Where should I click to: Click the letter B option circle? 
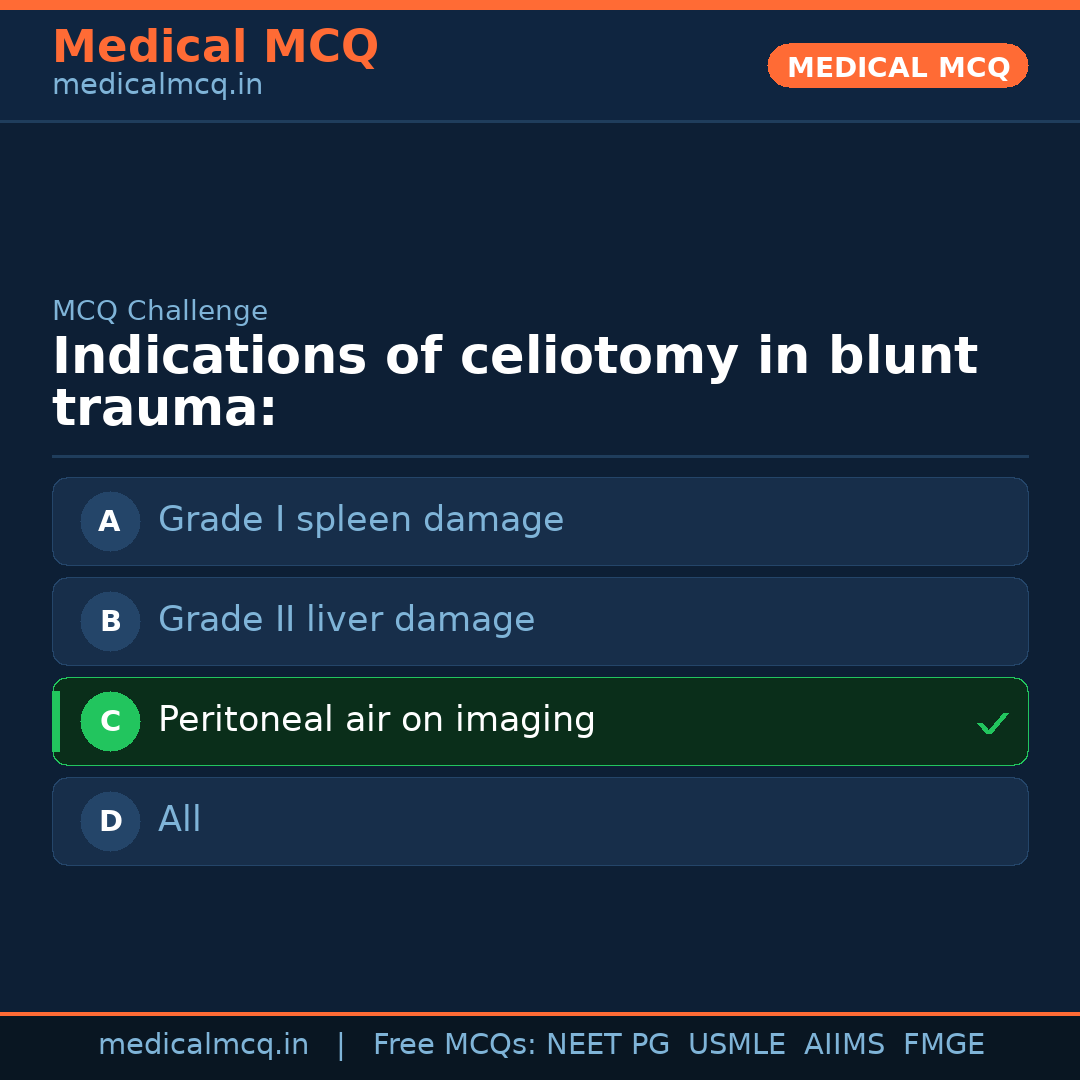[x=110, y=621]
